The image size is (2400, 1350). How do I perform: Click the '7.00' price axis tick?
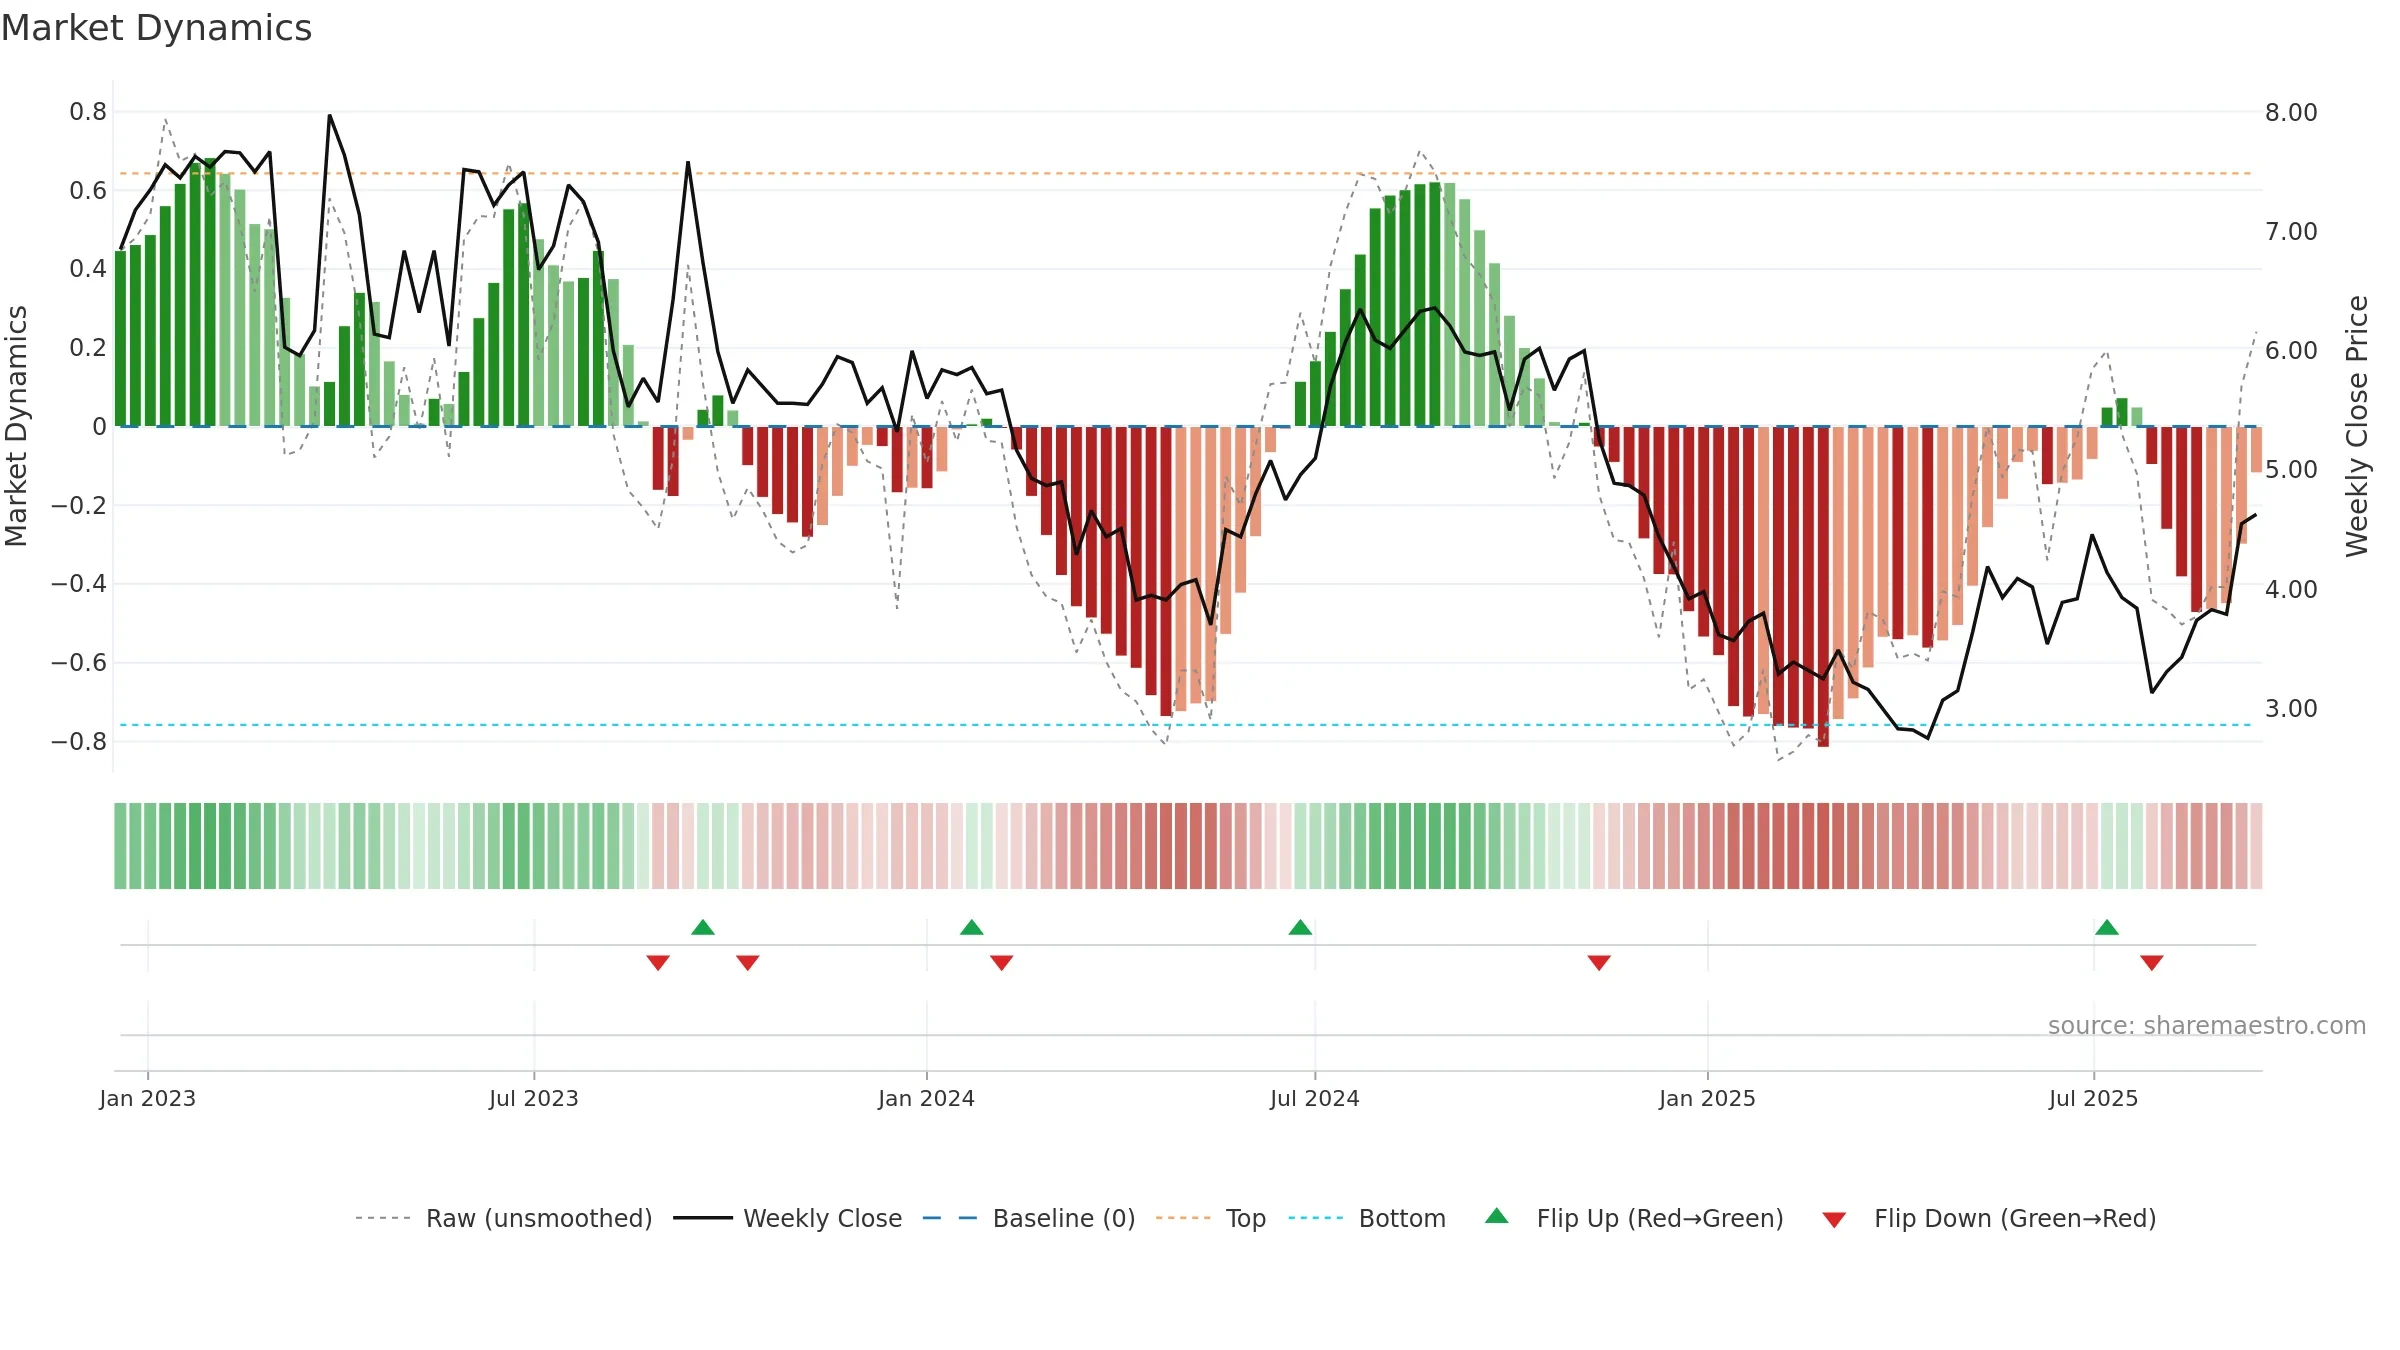click(2292, 232)
